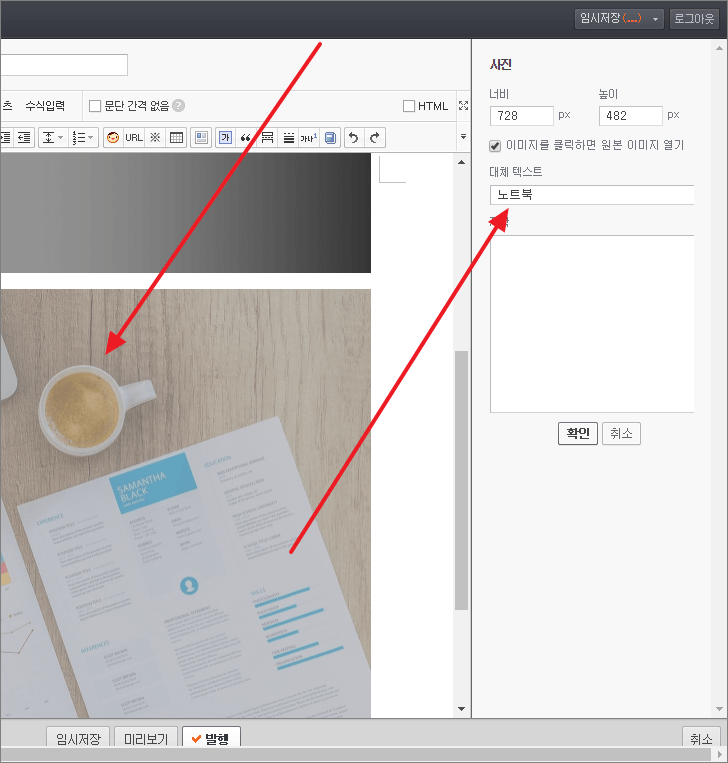Expand the toolbar with the small down arrow
Screen dimensions: 728x763
tap(463, 137)
